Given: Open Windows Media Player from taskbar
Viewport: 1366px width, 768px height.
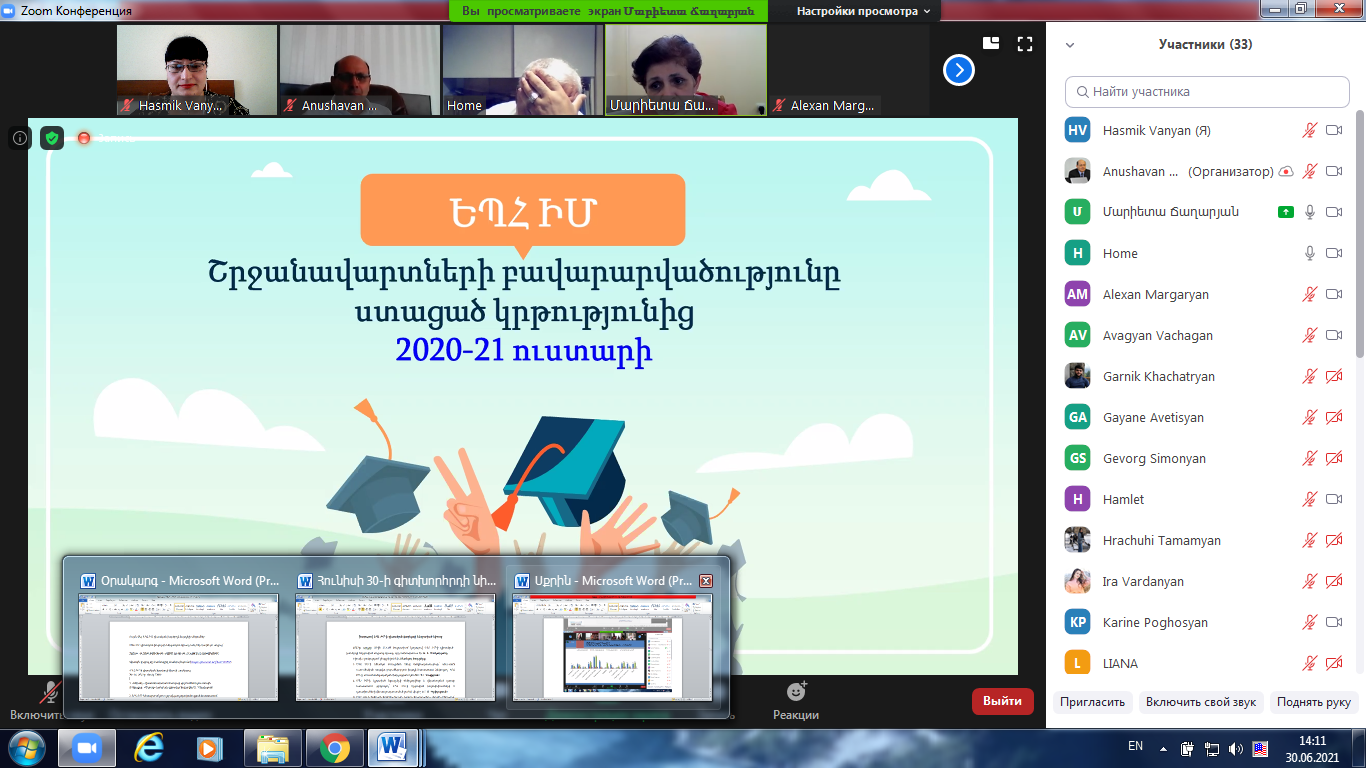Looking at the screenshot, I should click(x=210, y=748).
